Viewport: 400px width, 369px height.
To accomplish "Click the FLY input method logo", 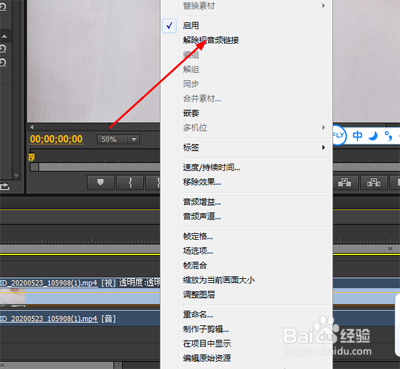I will pyautogui.click(x=338, y=135).
